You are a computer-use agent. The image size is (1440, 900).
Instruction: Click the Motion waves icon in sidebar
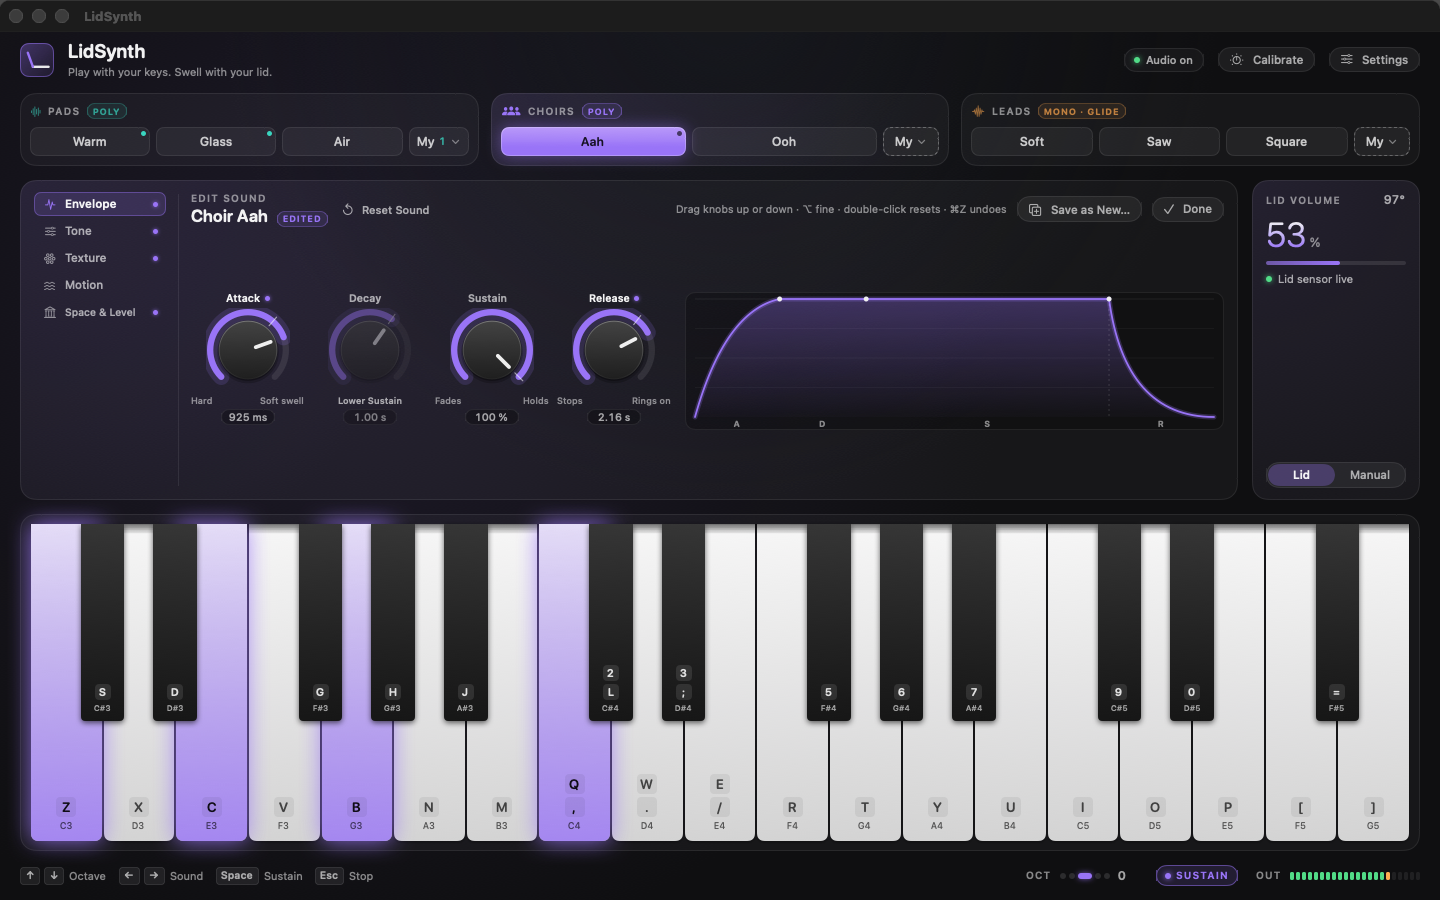tap(50, 285)
